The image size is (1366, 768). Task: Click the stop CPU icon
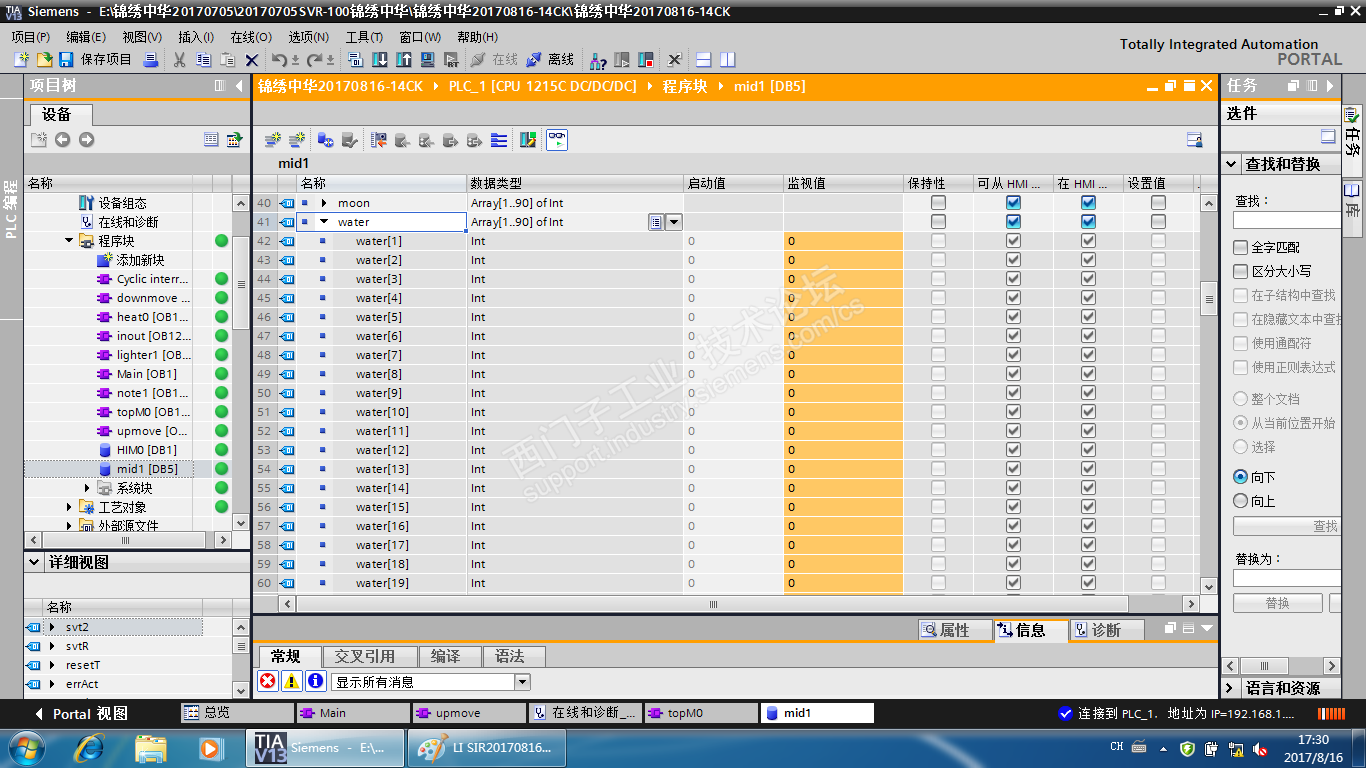(x=645, y=60)
